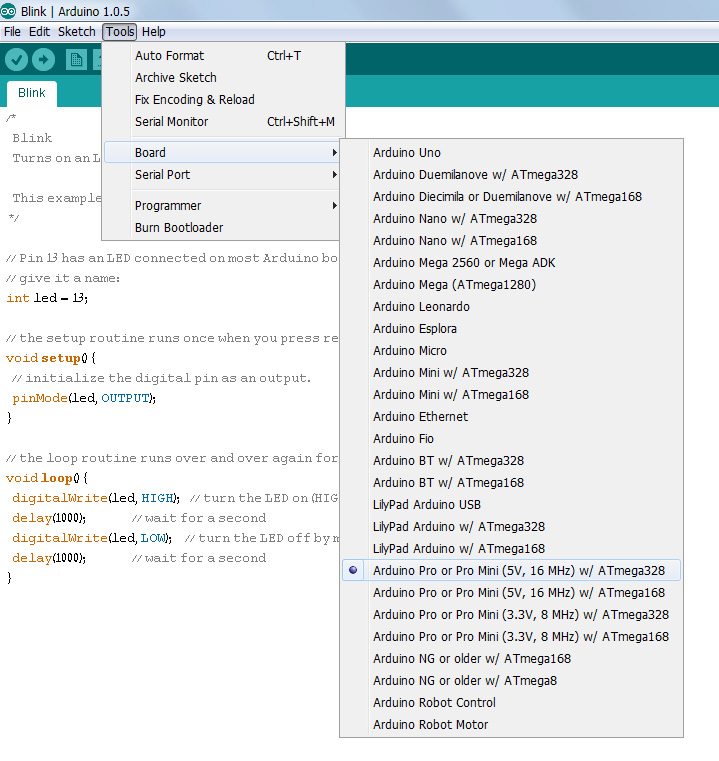Select Arduino NG or older w/ ATmega8
The image size is (719, 761).
pyautogui.click(x=511, y=680)
